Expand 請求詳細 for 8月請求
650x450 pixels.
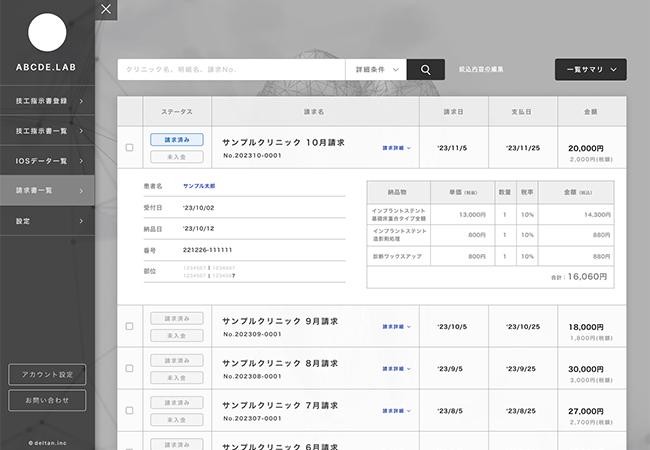point(396,369)
